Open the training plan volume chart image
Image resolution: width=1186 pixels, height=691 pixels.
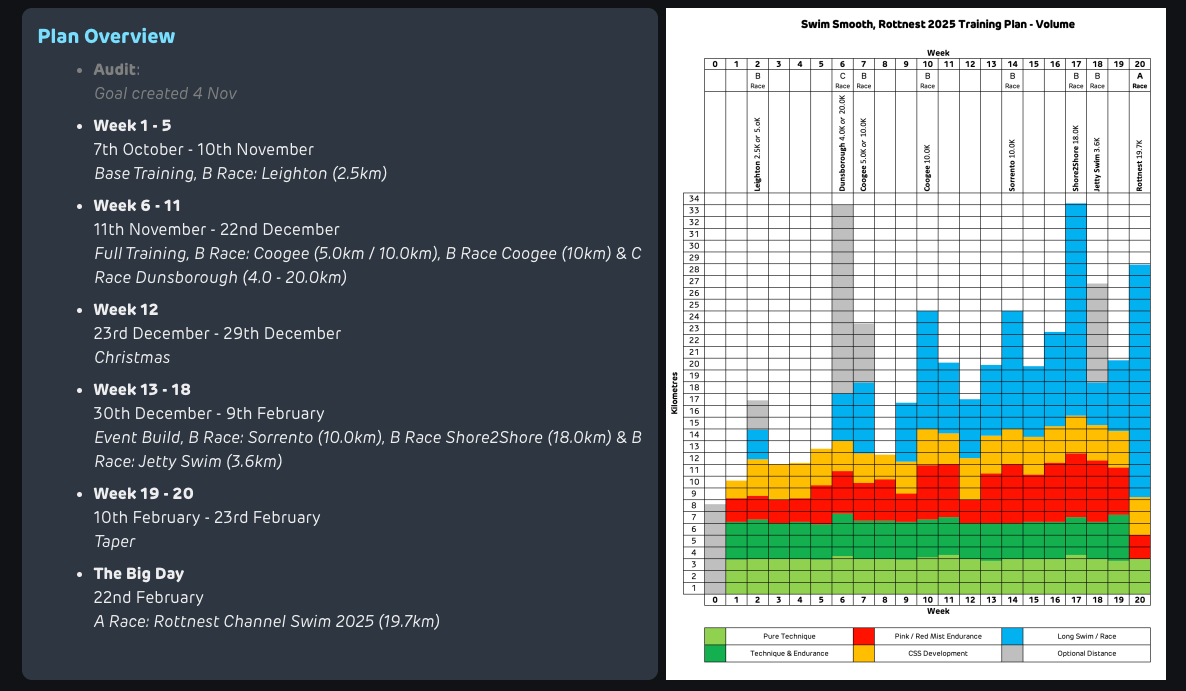(x=916, y=344)
